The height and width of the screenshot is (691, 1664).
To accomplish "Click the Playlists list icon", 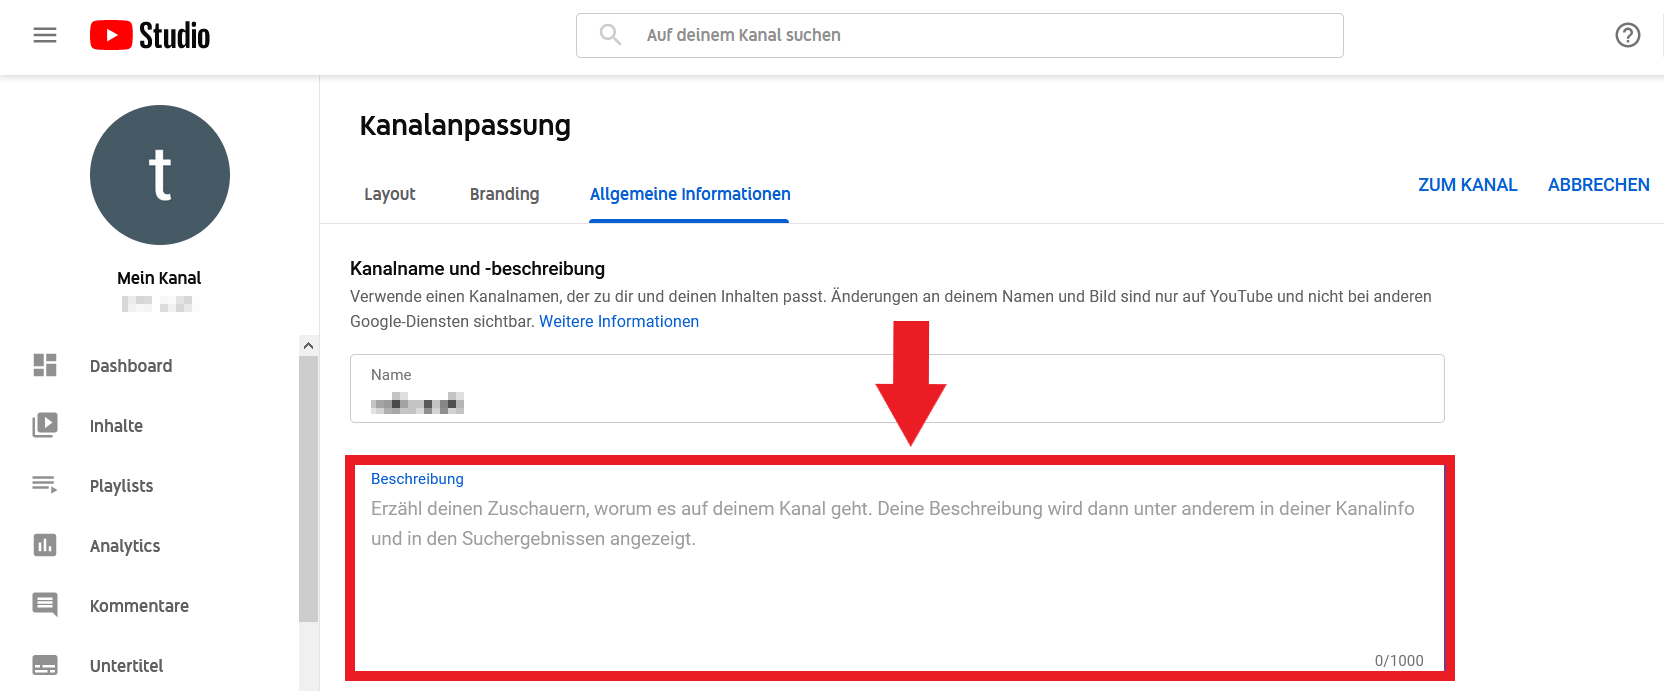I will pos(45,485).
